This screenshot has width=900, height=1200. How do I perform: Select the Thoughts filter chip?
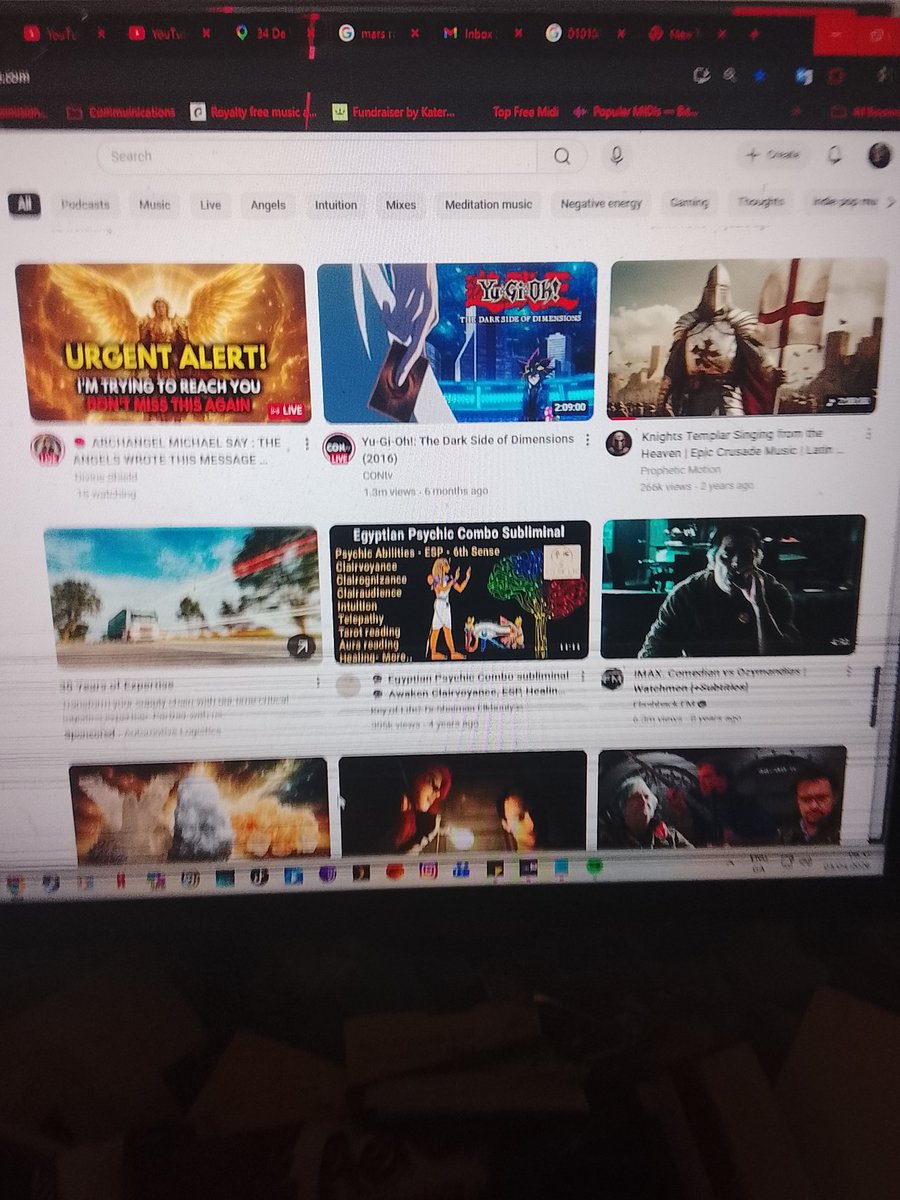coord(761,202)
